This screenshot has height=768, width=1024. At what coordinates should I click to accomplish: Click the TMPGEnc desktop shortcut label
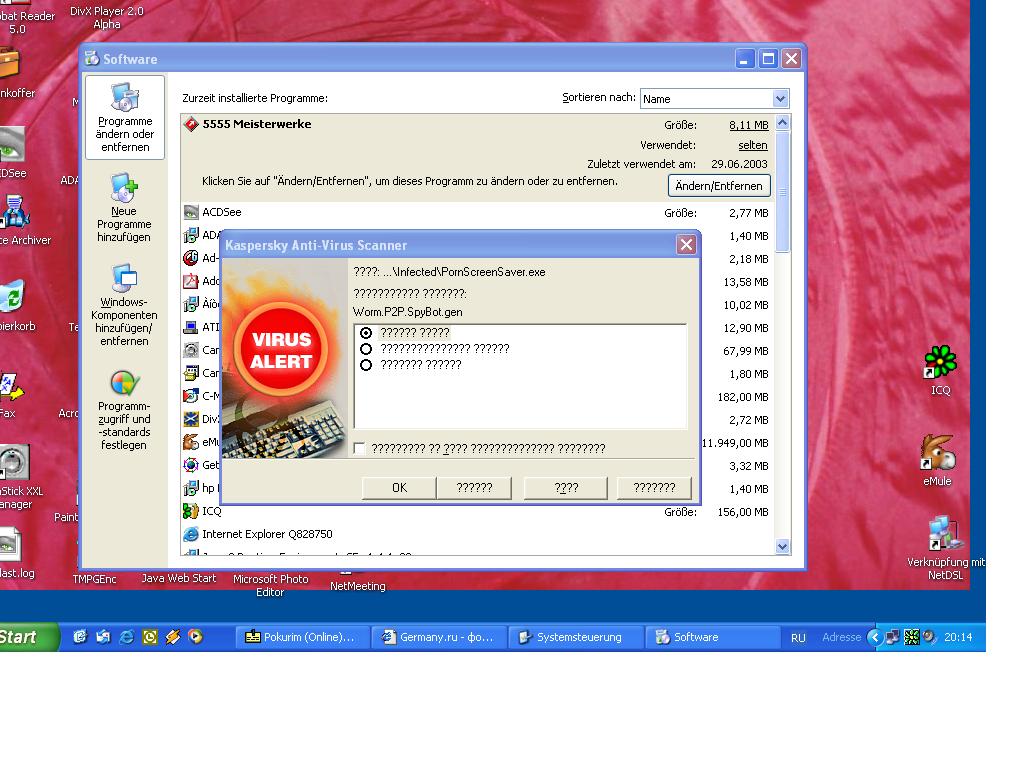(x=94, y=579)
